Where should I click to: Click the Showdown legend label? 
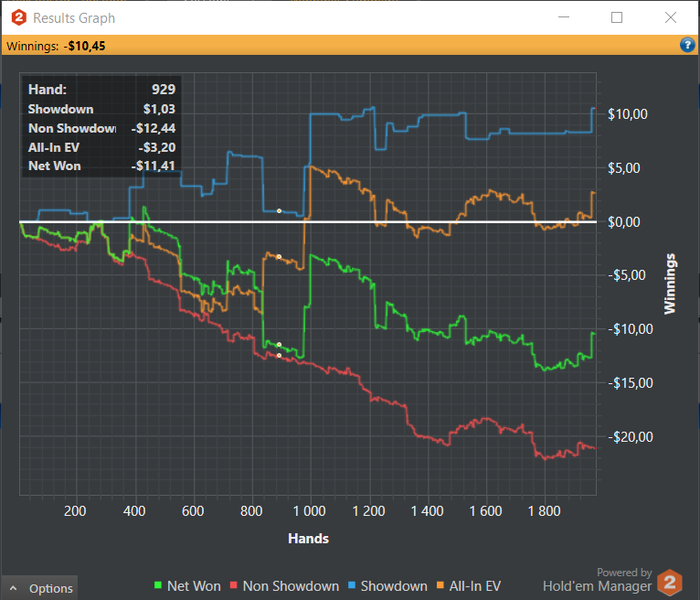[x=394, y=586]
